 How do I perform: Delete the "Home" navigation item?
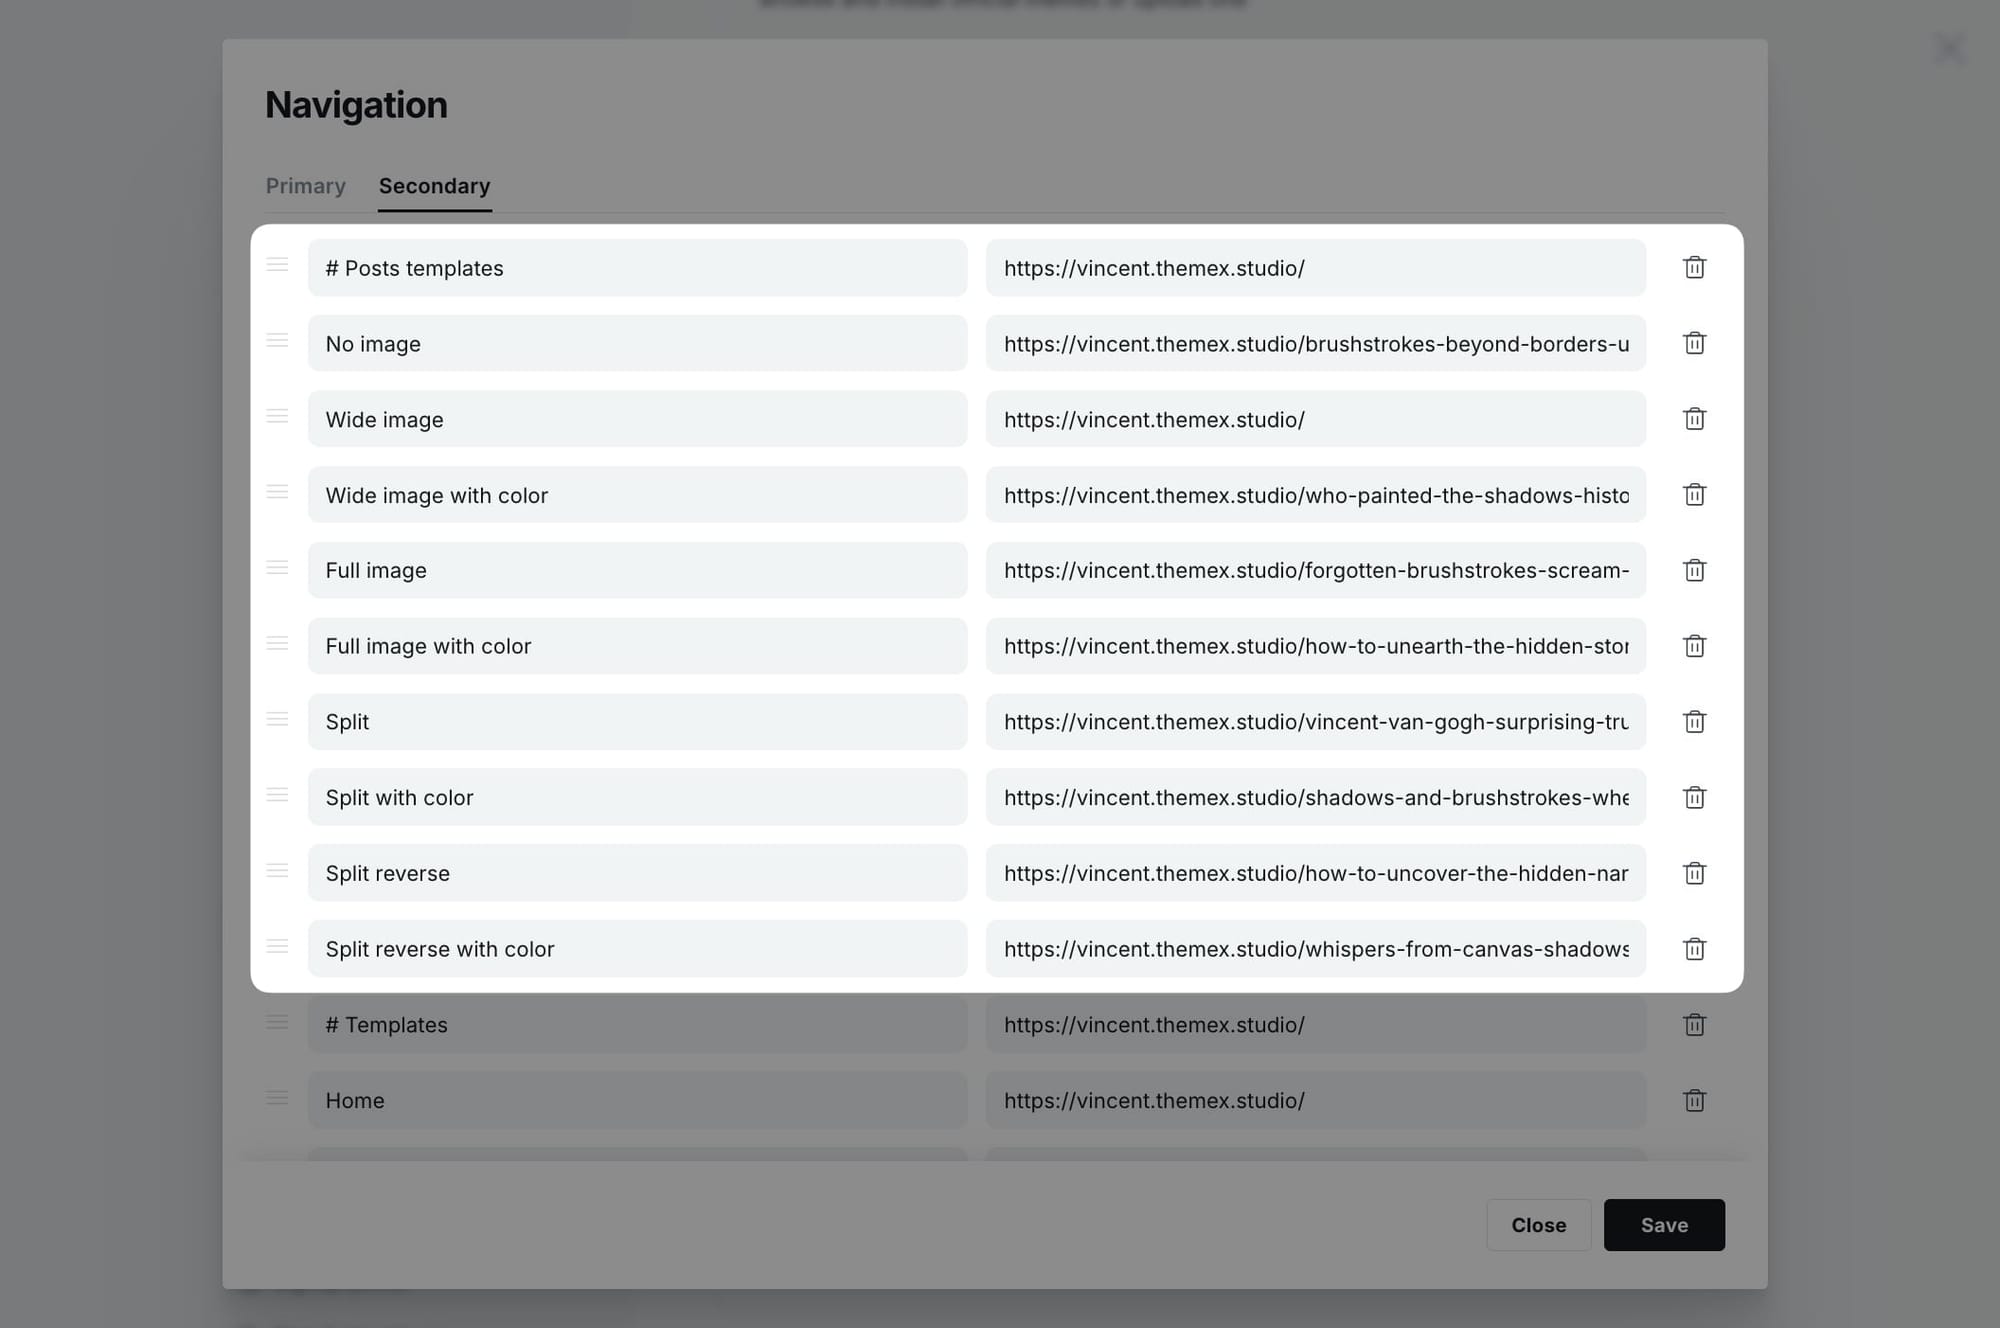click(1694, 1100)
